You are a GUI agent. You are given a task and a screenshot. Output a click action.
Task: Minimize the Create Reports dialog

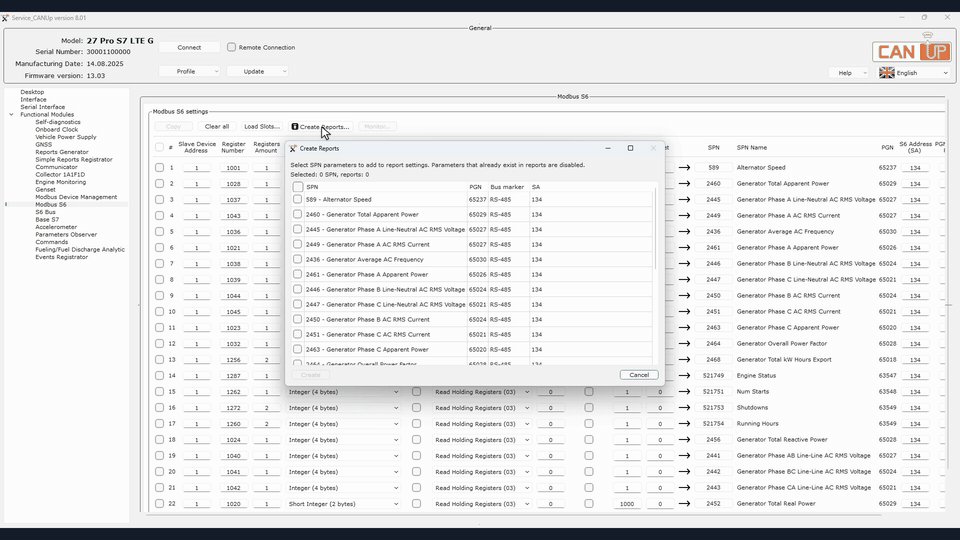608,148
